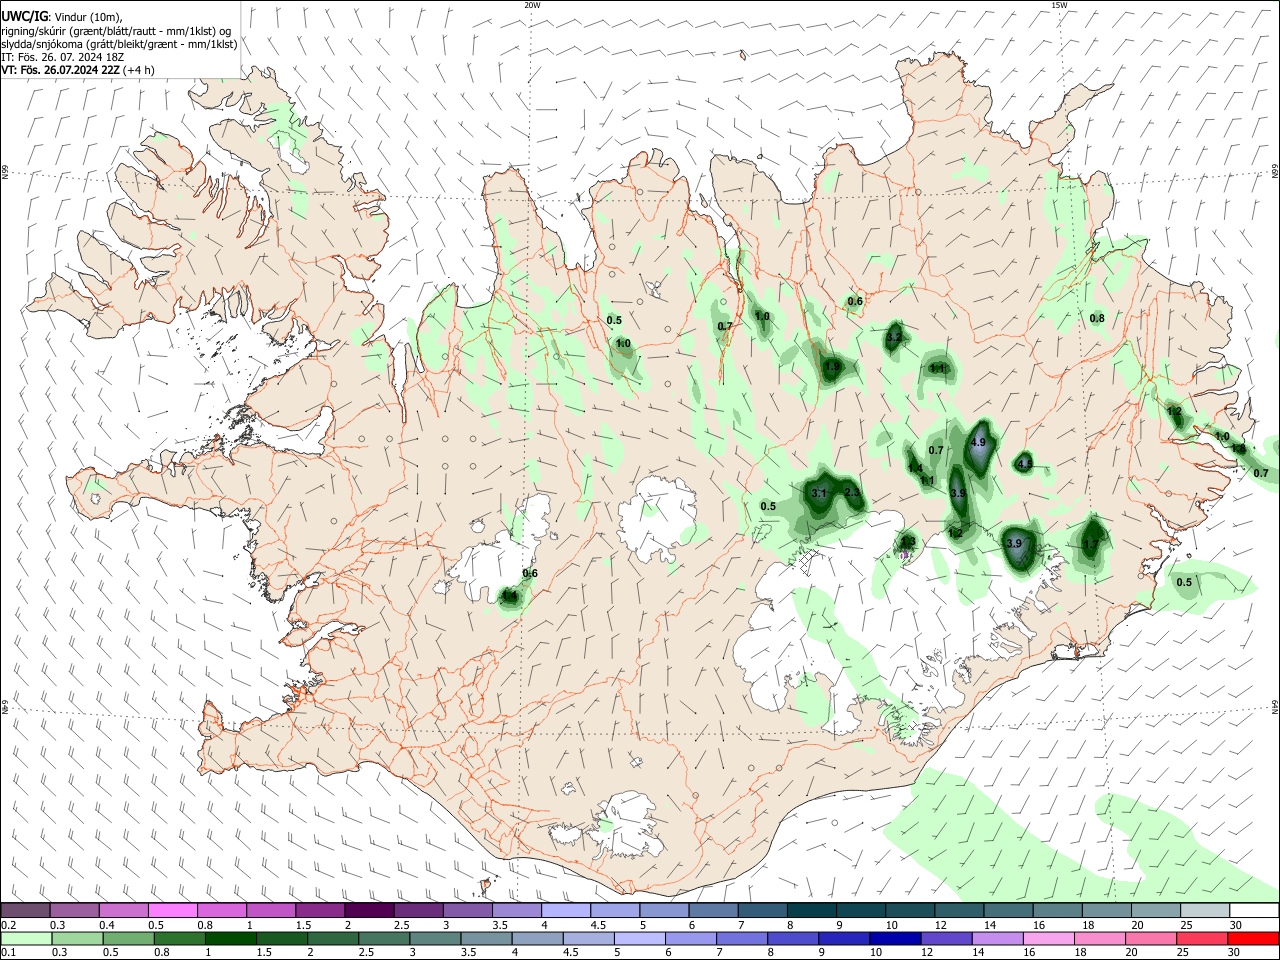Select the 0.8 precipitation label

1097,318
